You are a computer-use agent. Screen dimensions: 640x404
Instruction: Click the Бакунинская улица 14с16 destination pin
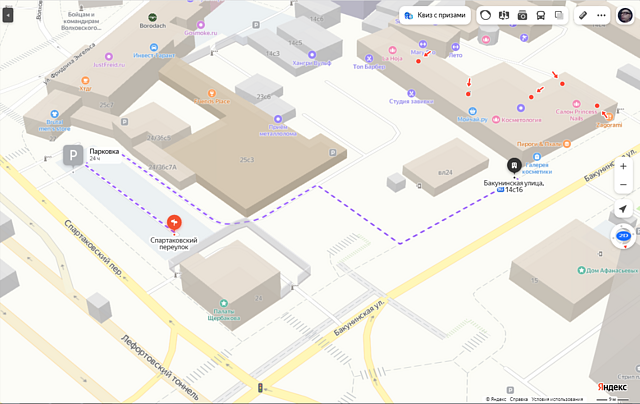(x=513, y=166)
